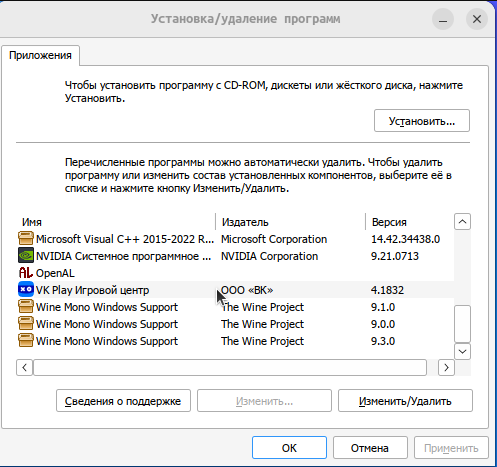497x467 pixels.
Task: Confirm with the OK button
Action: point(289,448)
